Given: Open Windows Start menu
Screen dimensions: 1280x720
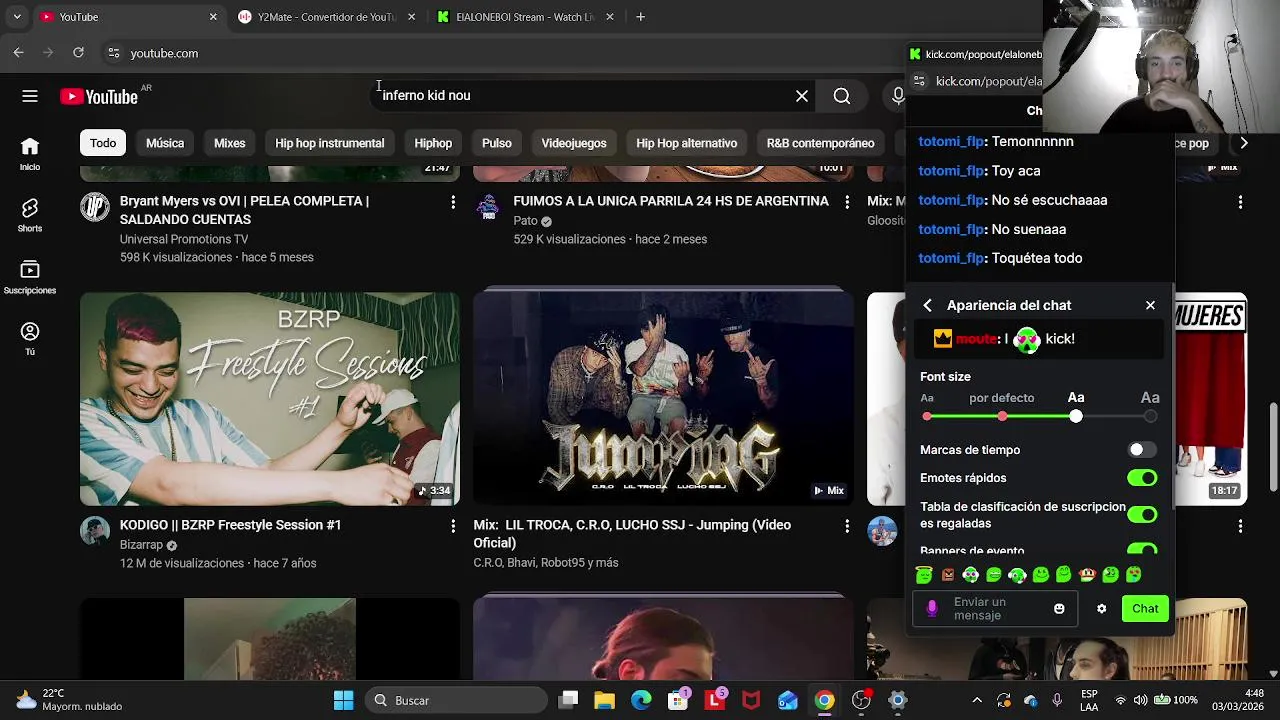Looking at the screenshot, I should coord(343,700).
